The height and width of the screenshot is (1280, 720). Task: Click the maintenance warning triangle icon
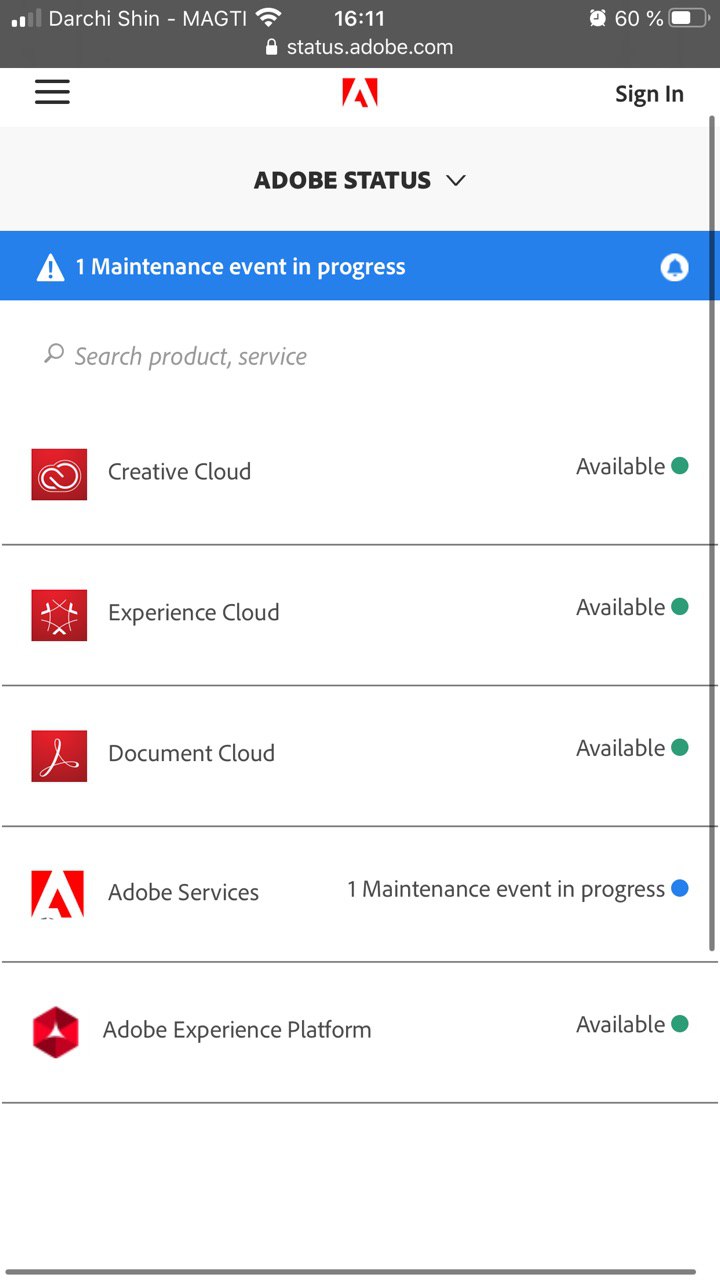pyautogui.click(x=50, y=267)
